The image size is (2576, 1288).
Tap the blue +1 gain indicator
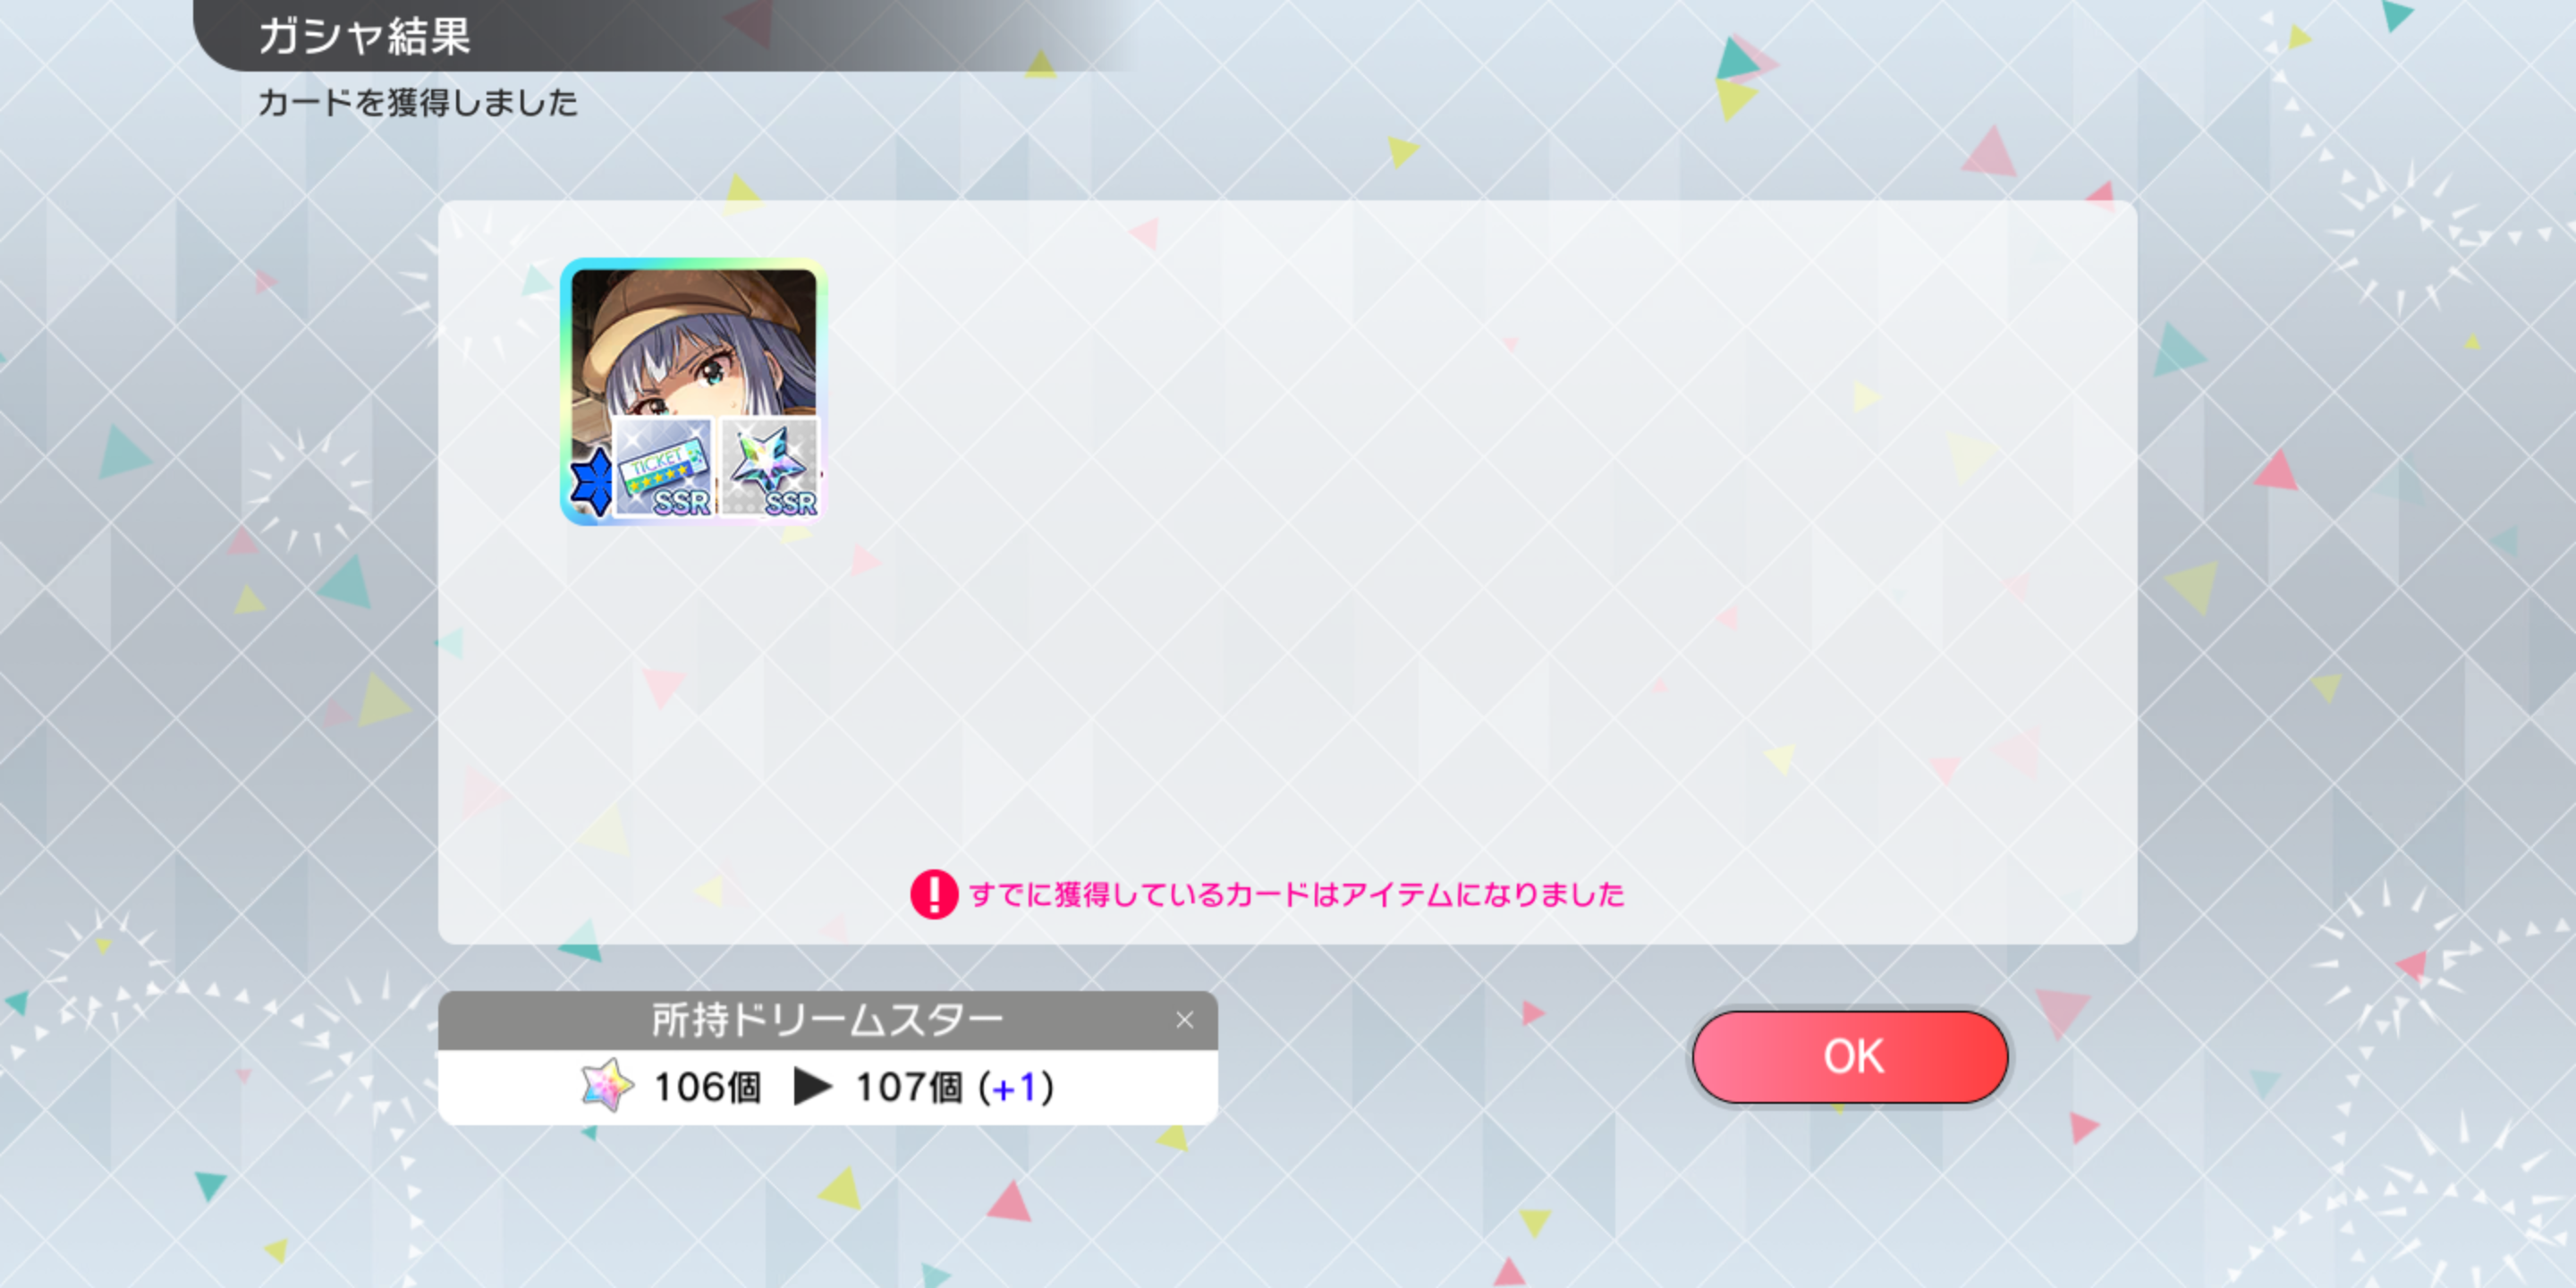1014,1087
